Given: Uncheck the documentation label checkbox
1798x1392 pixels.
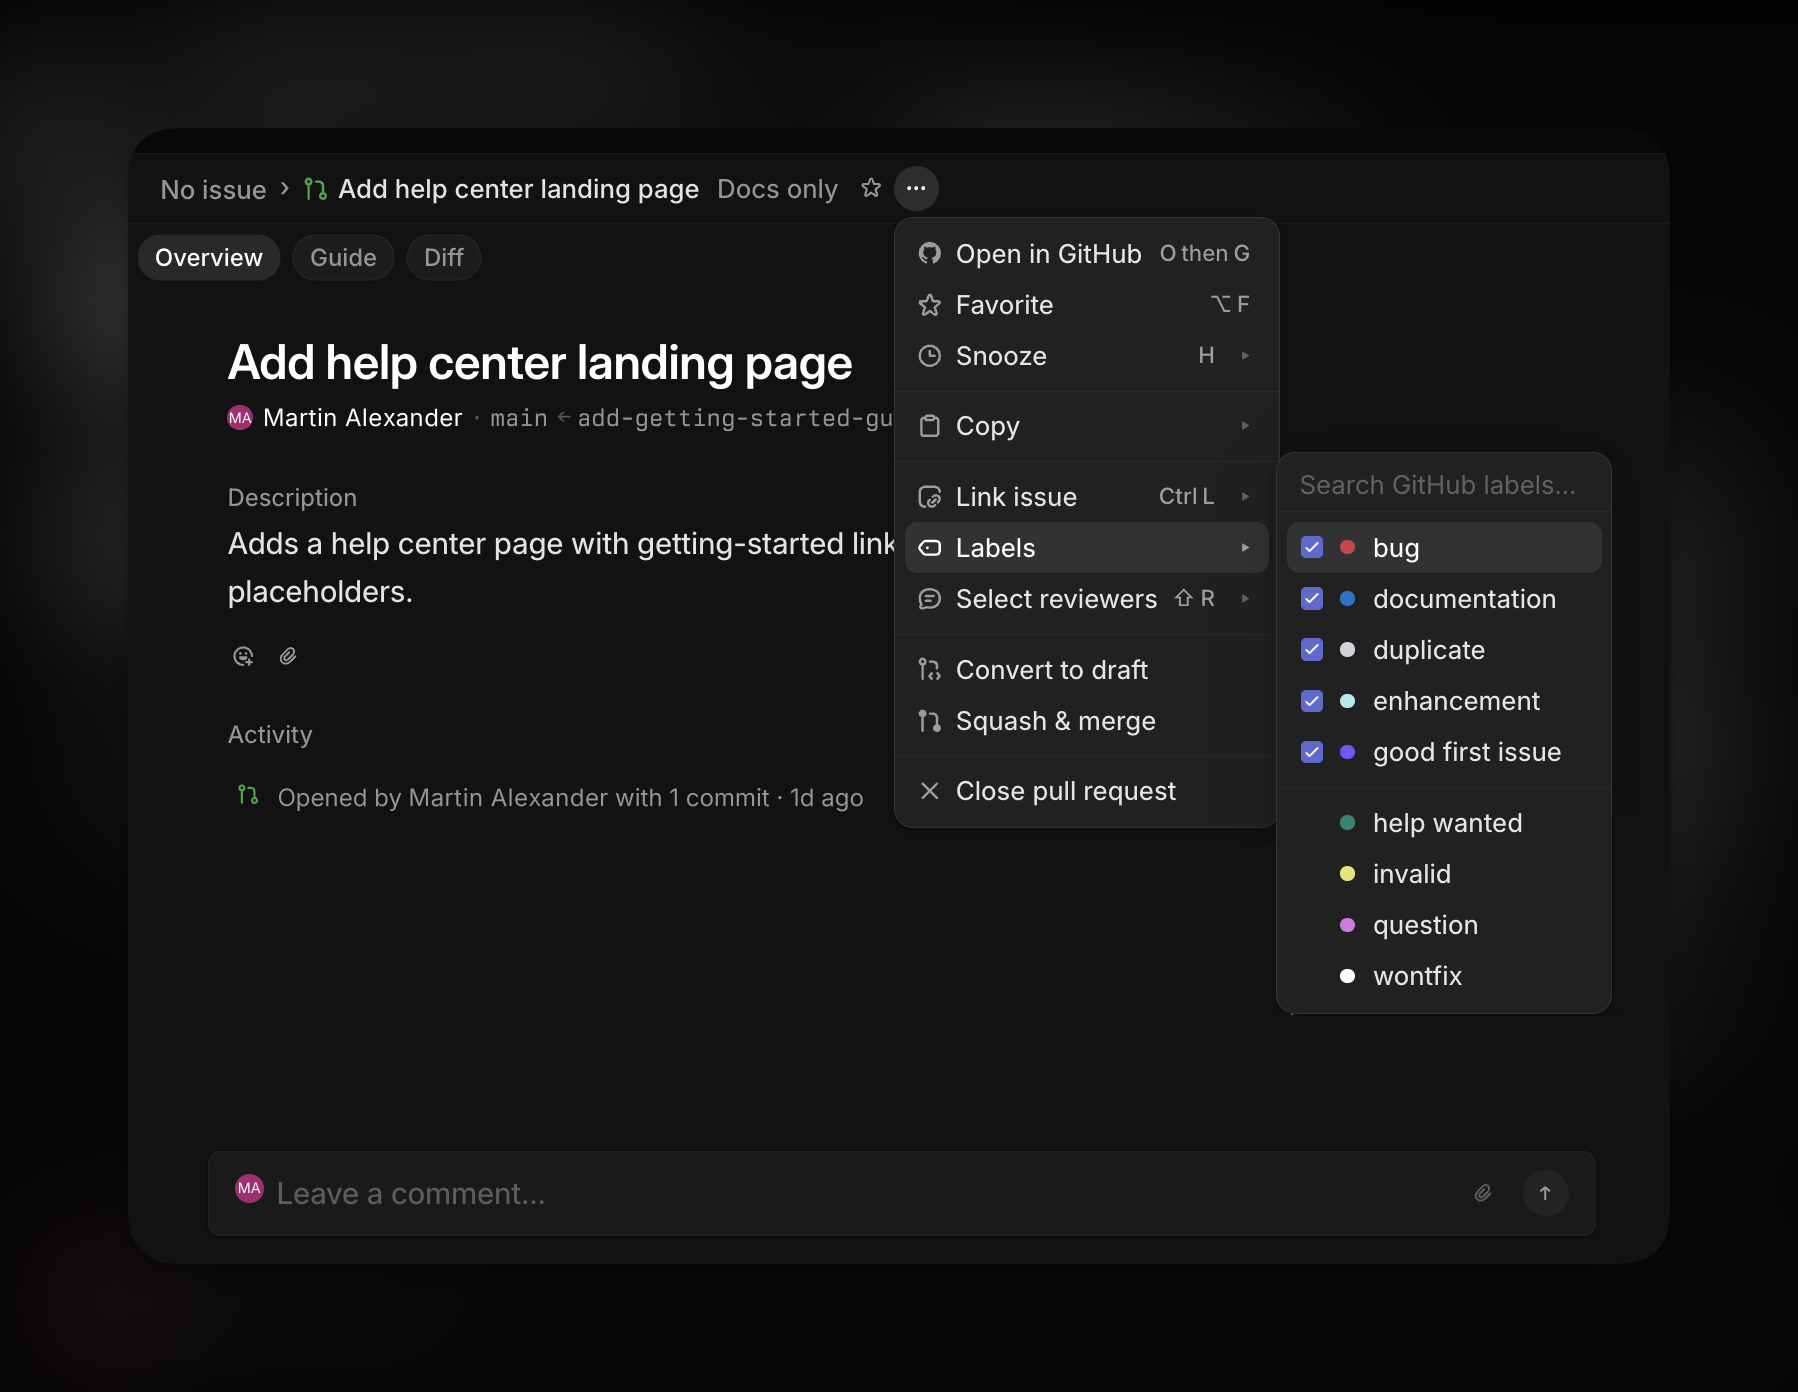Looking at the screenshot, I should click(x=1312, y=598).
